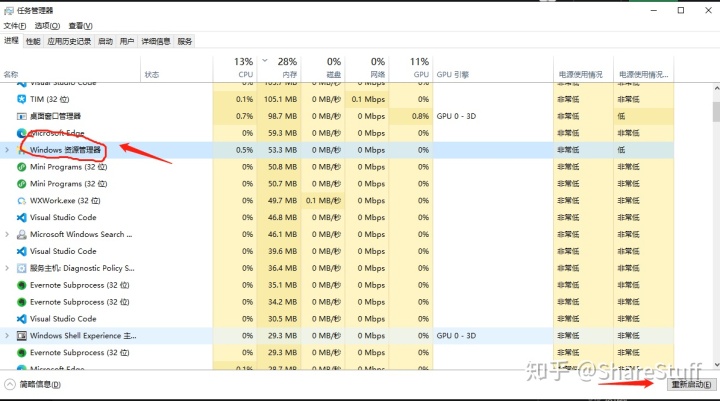Switch to the 用户 tab
The width and height of the screenshot is (720, 401).
[x=127, y=41]
